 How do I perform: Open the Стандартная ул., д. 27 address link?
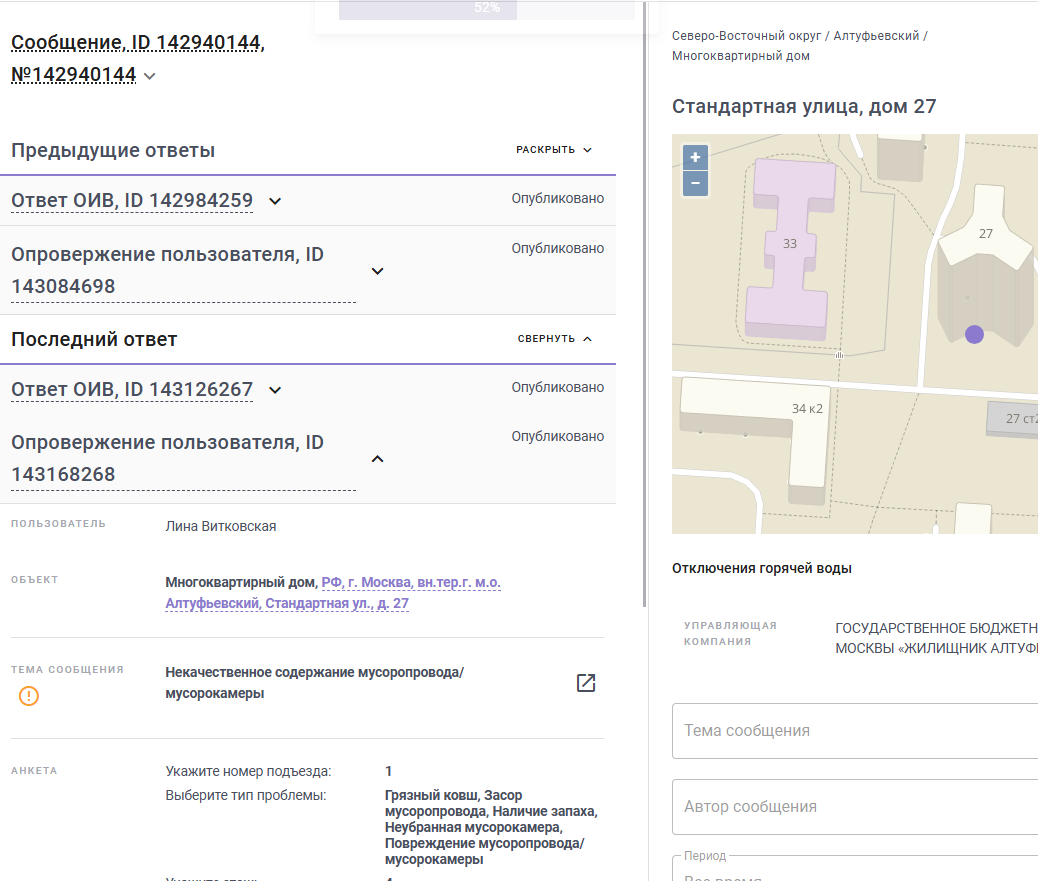pyautogui.click(x=333, y=592)
